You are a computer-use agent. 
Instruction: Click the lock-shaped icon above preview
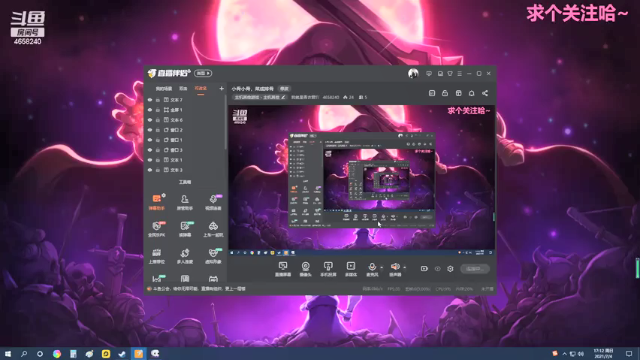tap(445, 93)
